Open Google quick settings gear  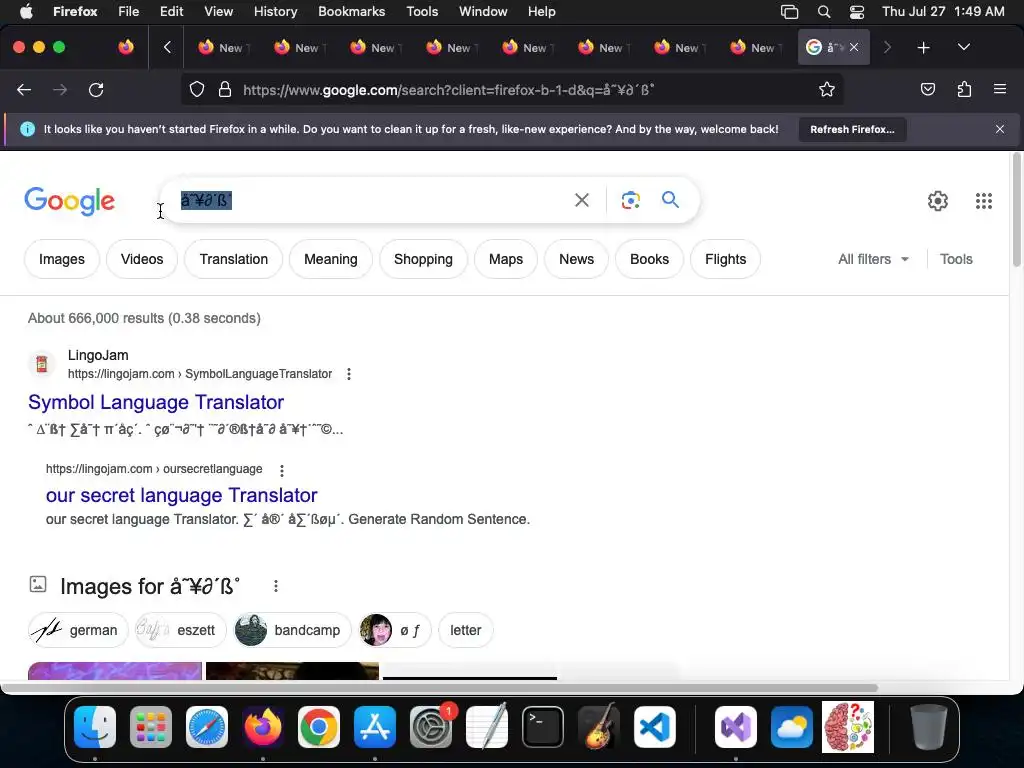point(938,200)
